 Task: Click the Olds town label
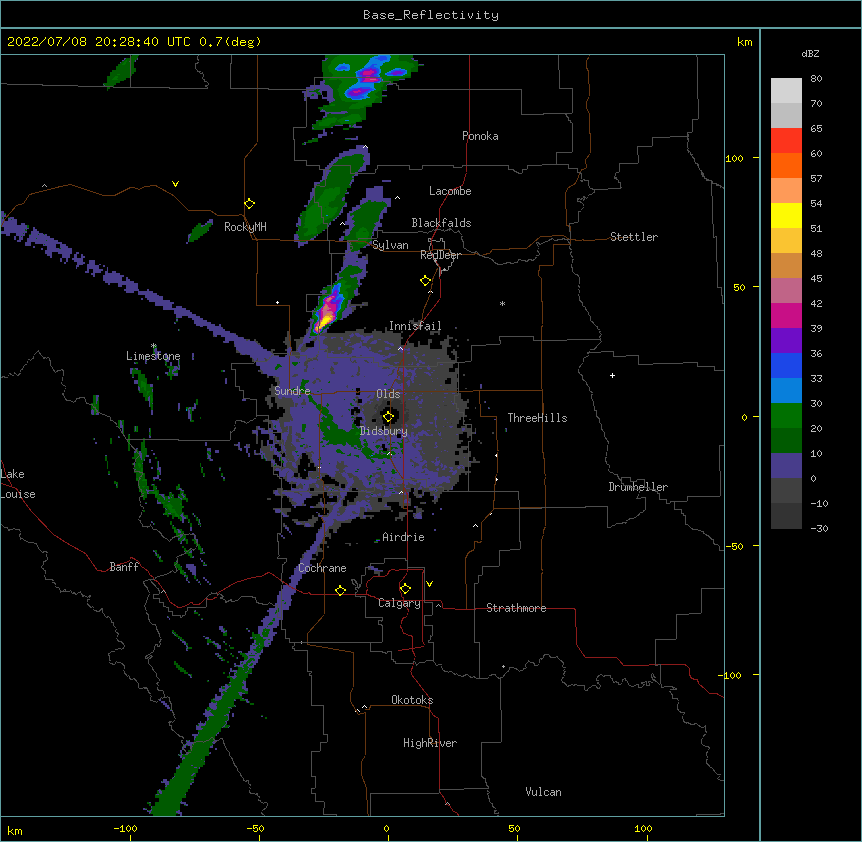388,394
